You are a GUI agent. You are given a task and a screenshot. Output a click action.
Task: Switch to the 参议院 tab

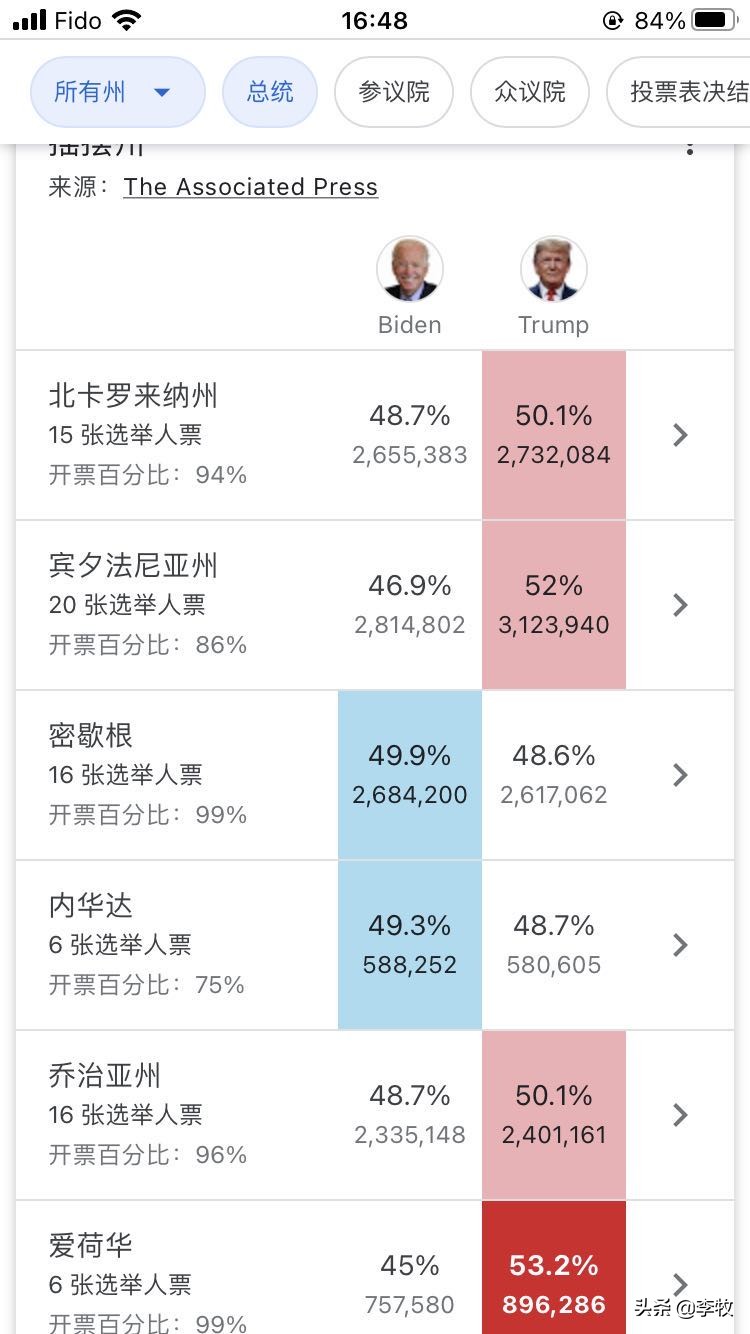coord(394,92)
